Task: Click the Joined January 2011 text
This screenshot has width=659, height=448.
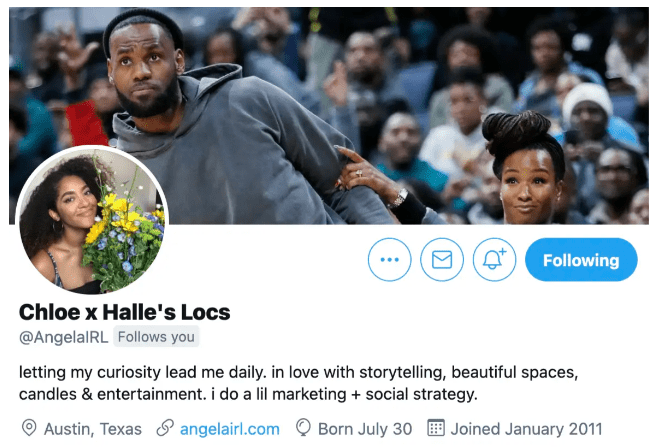Action: [x=527, y=429]
